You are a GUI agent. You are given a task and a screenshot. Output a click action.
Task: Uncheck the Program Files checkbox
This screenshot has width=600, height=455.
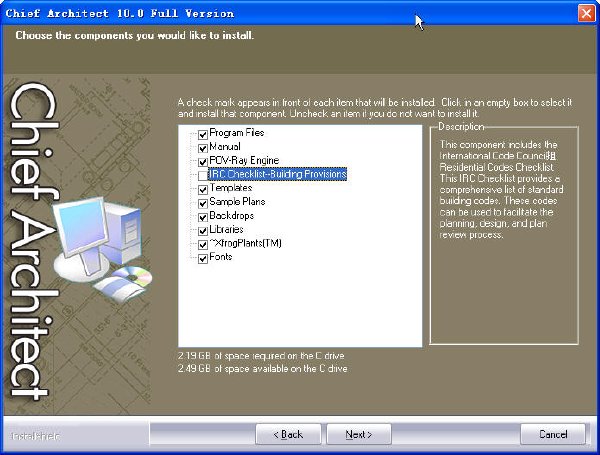pyautogui.click(x=203, y=134)
